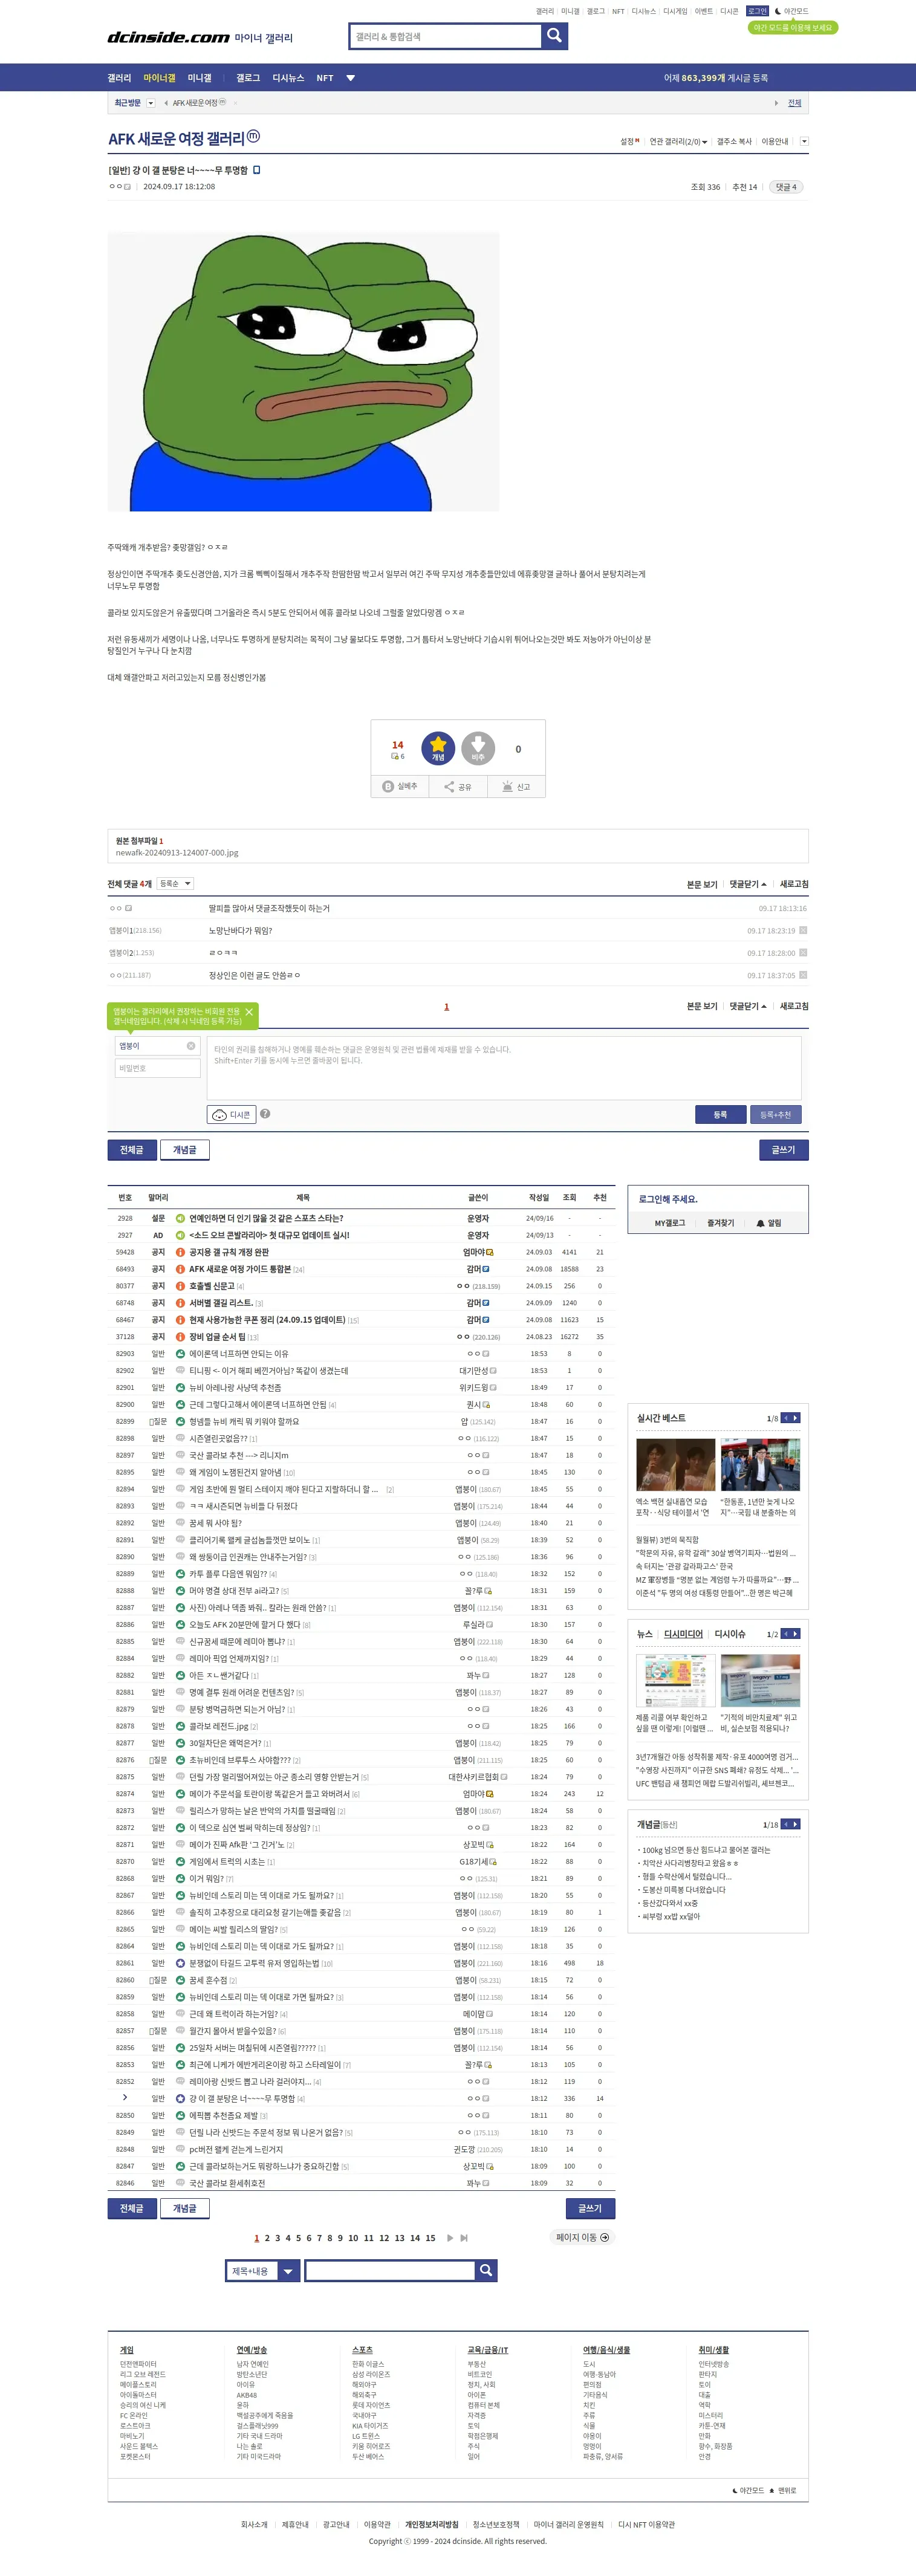Jump to last page icon
This screenshot has width=916, height=2576.
click(464, 2238)
